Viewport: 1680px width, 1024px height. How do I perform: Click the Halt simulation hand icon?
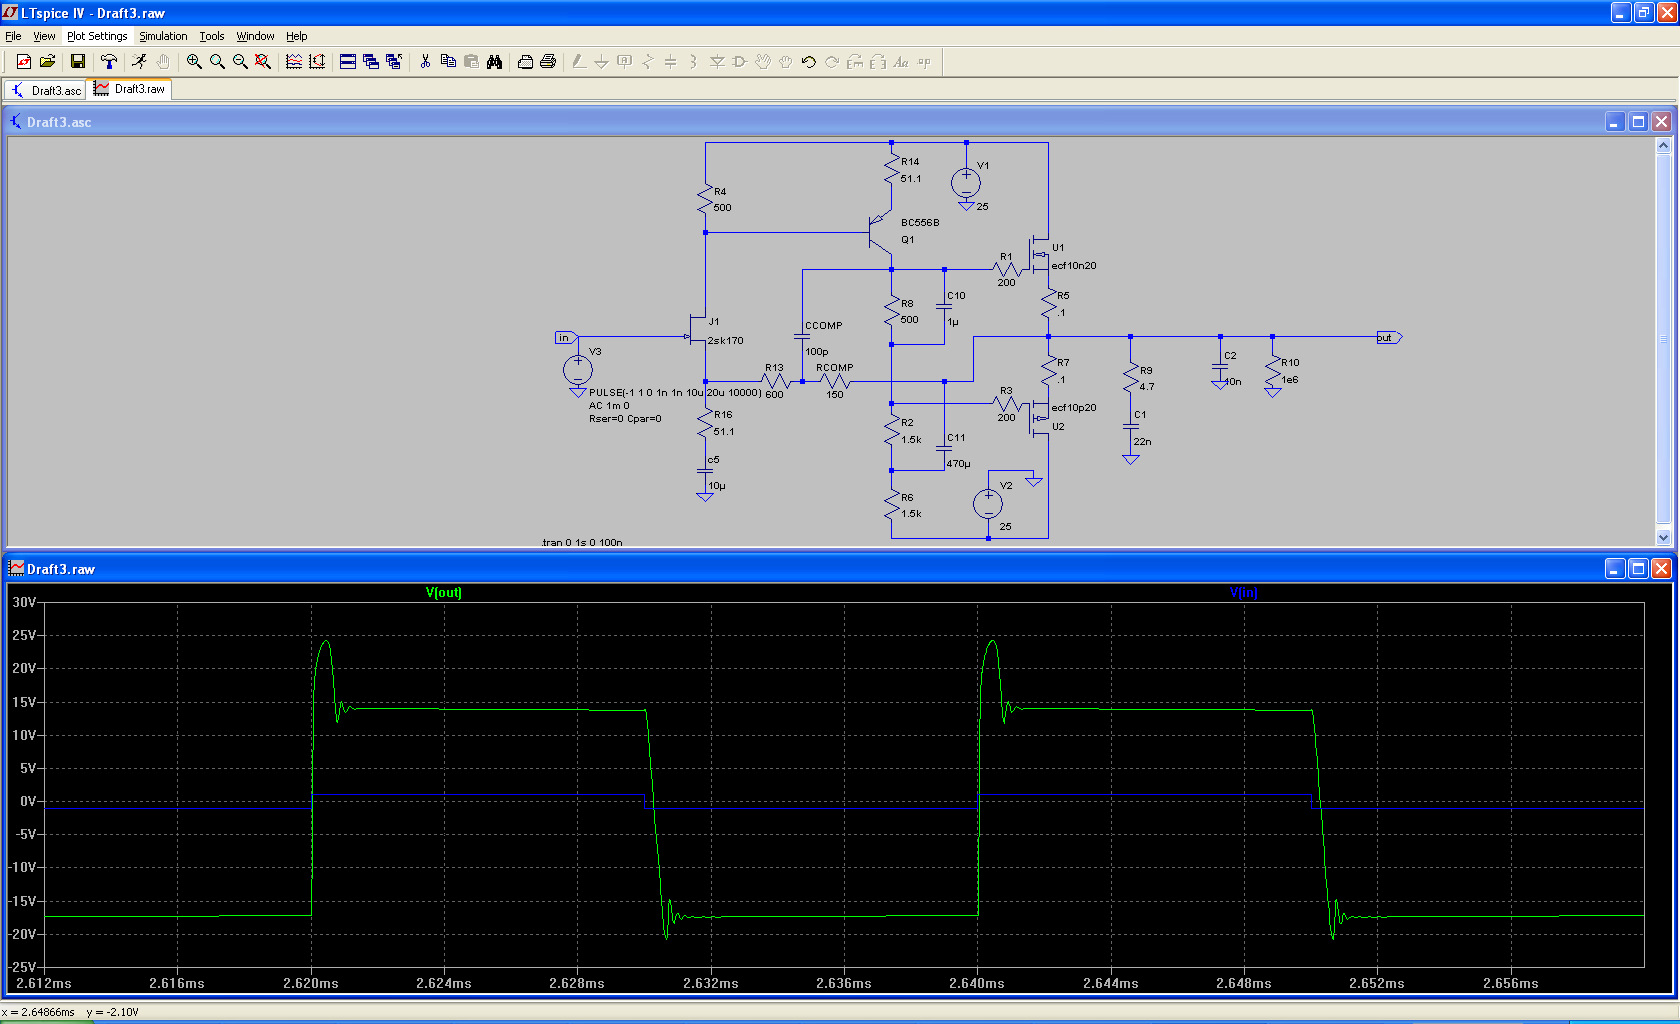pyautogui.click(x=163, y=62)
